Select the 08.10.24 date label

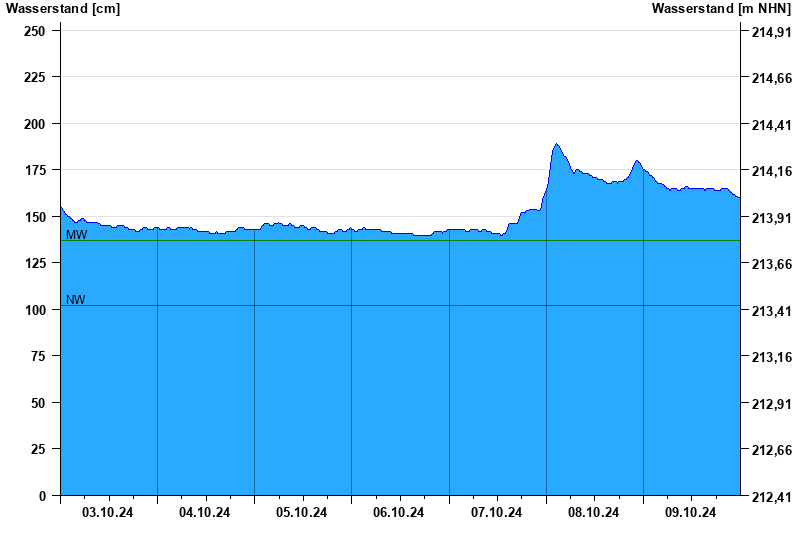[593, 512]
